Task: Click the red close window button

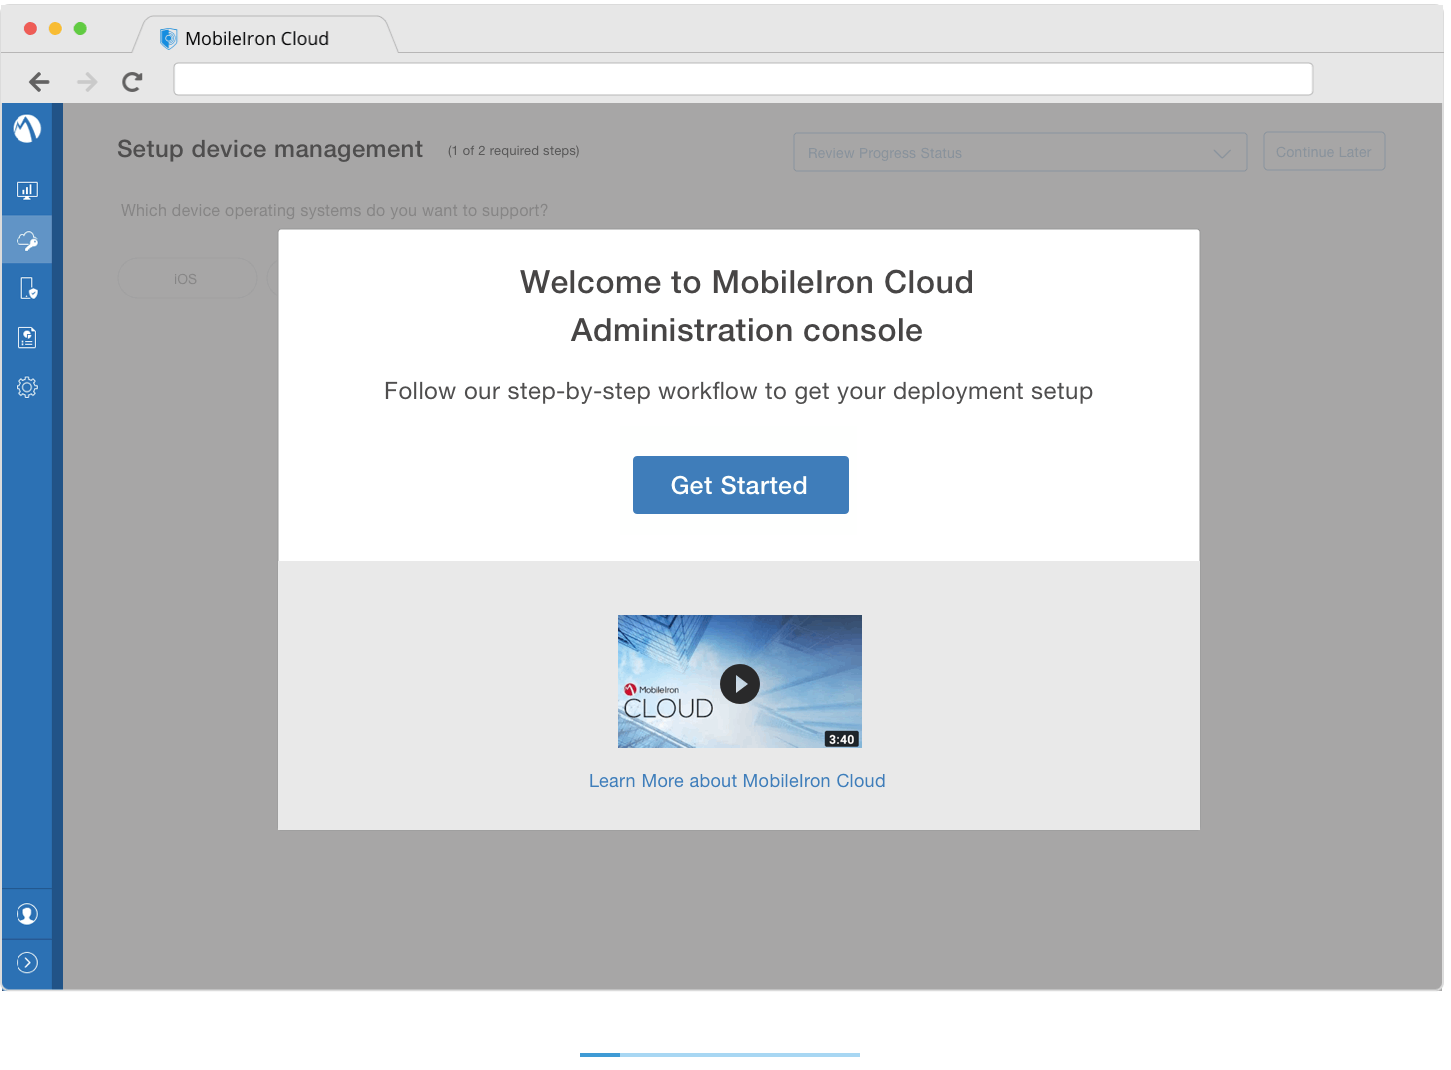Action: tap(30, 29)
